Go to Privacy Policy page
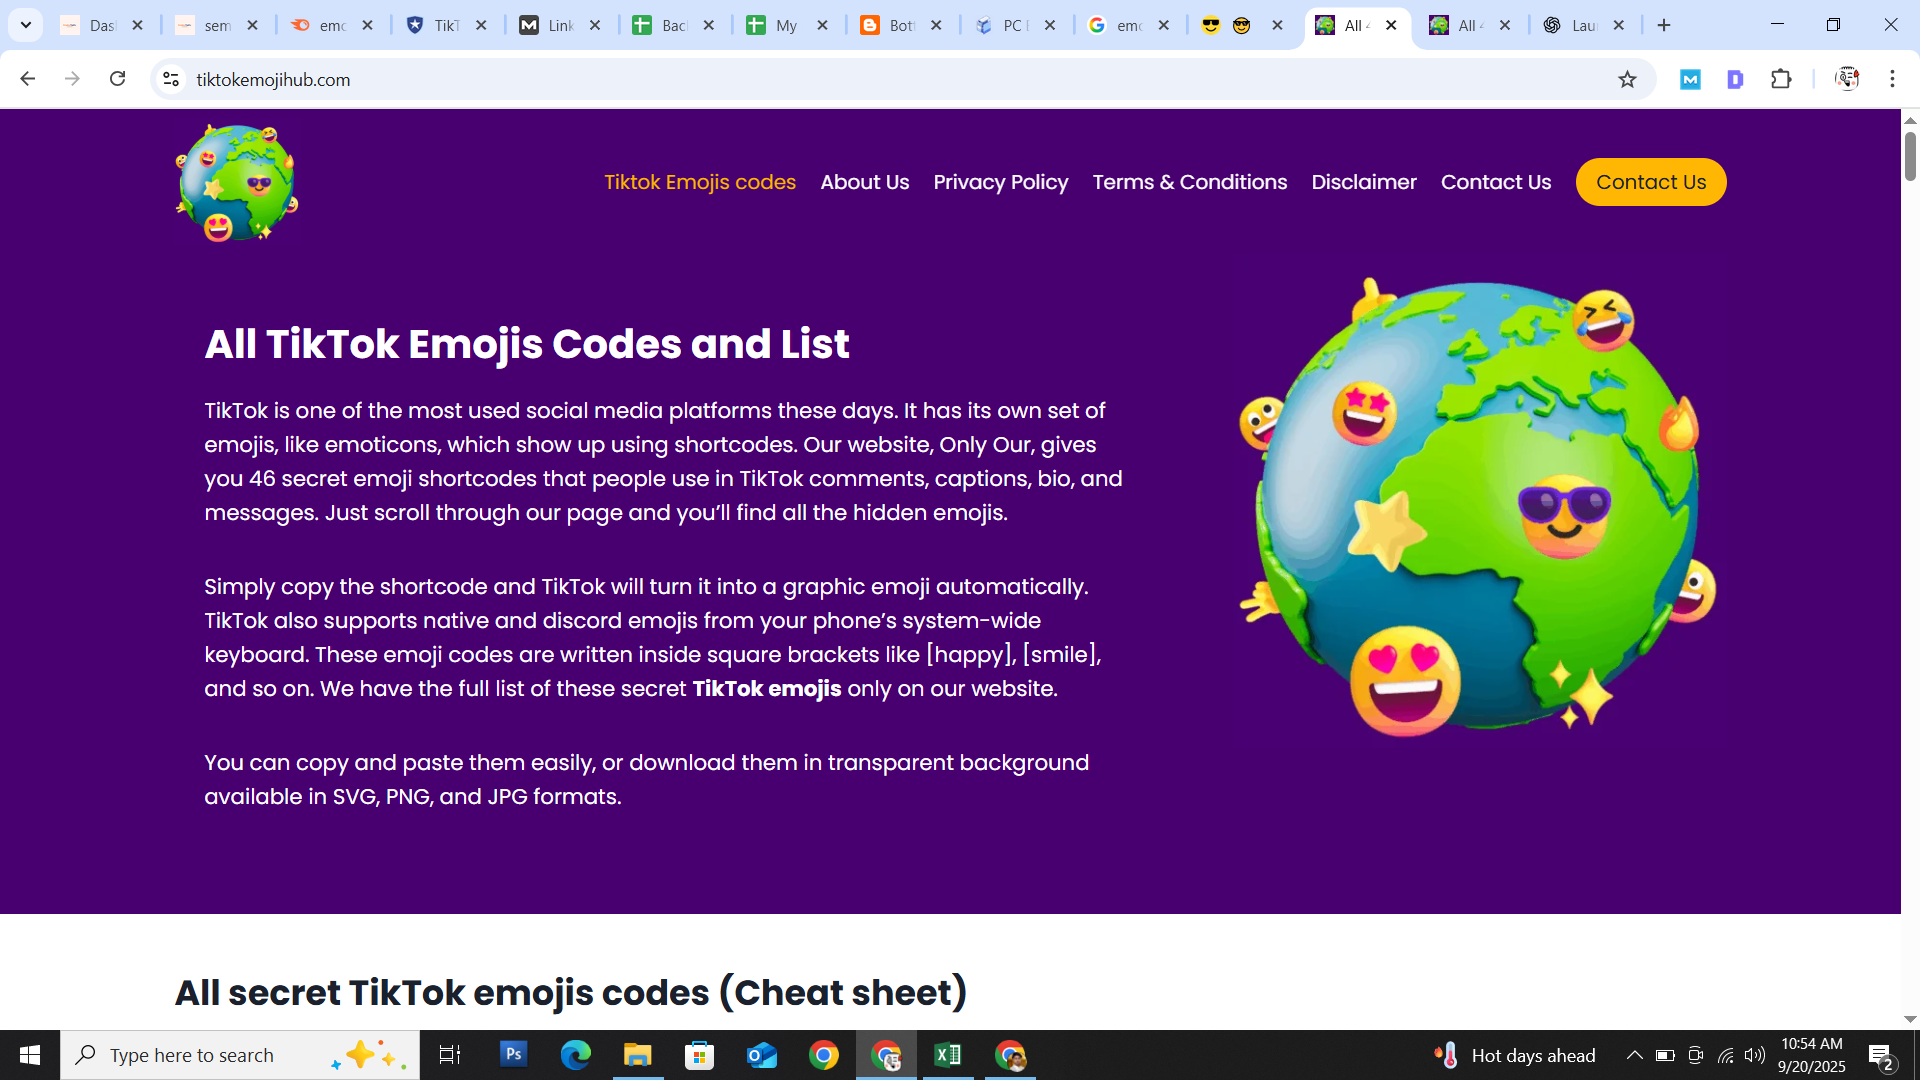Viewport: 1920px width, 1080px height. coord(1001,182)
